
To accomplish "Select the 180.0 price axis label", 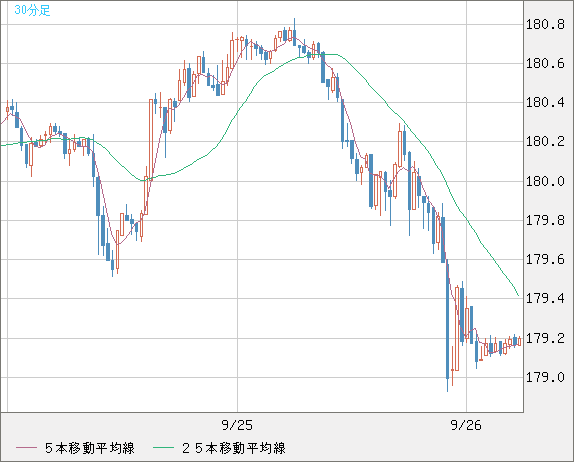I will pyautogui.click(x=545, y=181).
